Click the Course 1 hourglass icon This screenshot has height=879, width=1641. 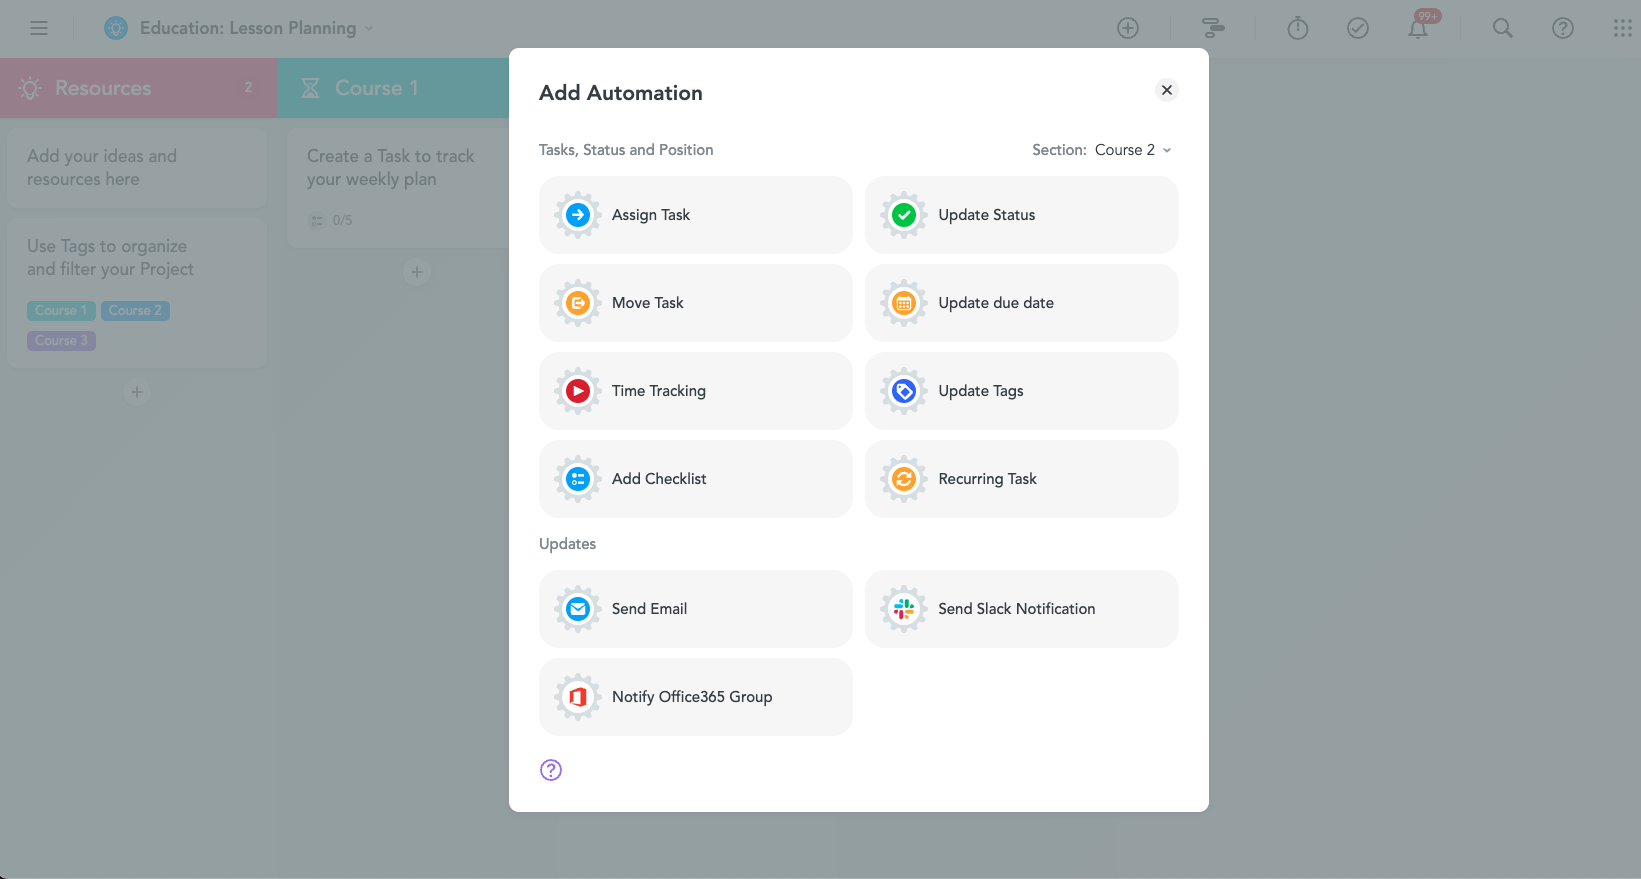click(311, 88)
